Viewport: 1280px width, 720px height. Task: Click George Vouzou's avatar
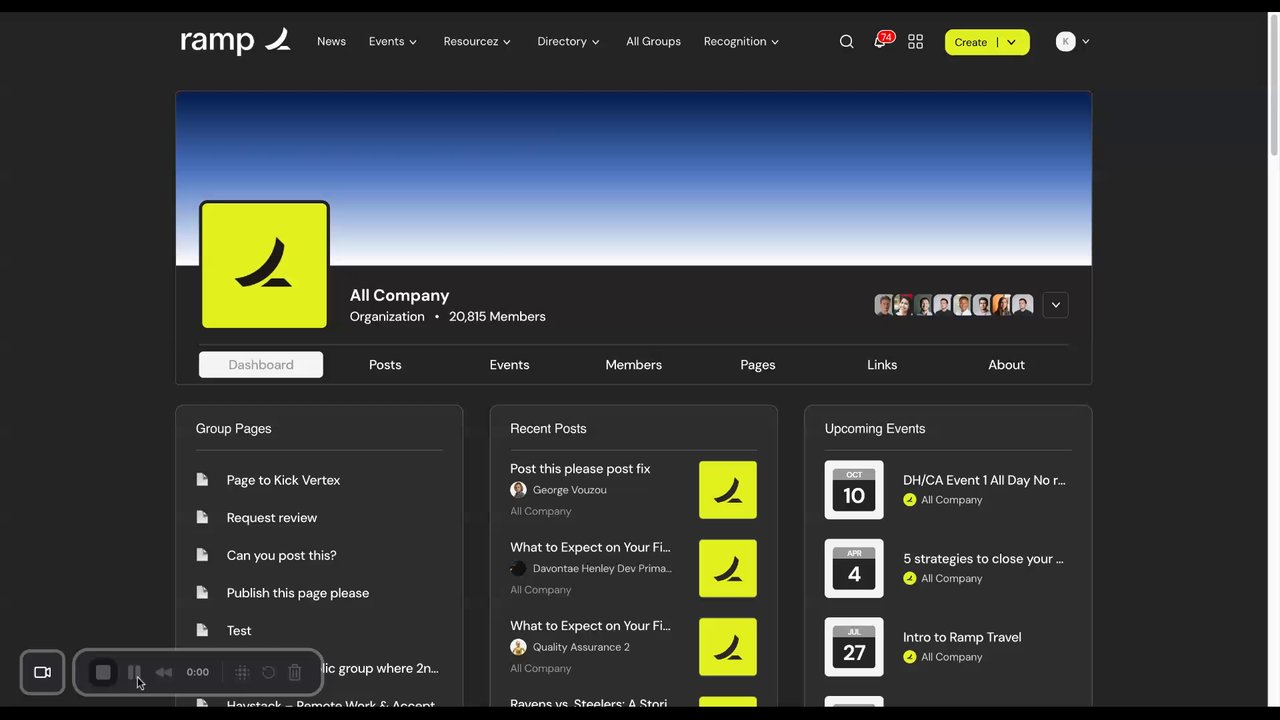click(x=518, y=490)
